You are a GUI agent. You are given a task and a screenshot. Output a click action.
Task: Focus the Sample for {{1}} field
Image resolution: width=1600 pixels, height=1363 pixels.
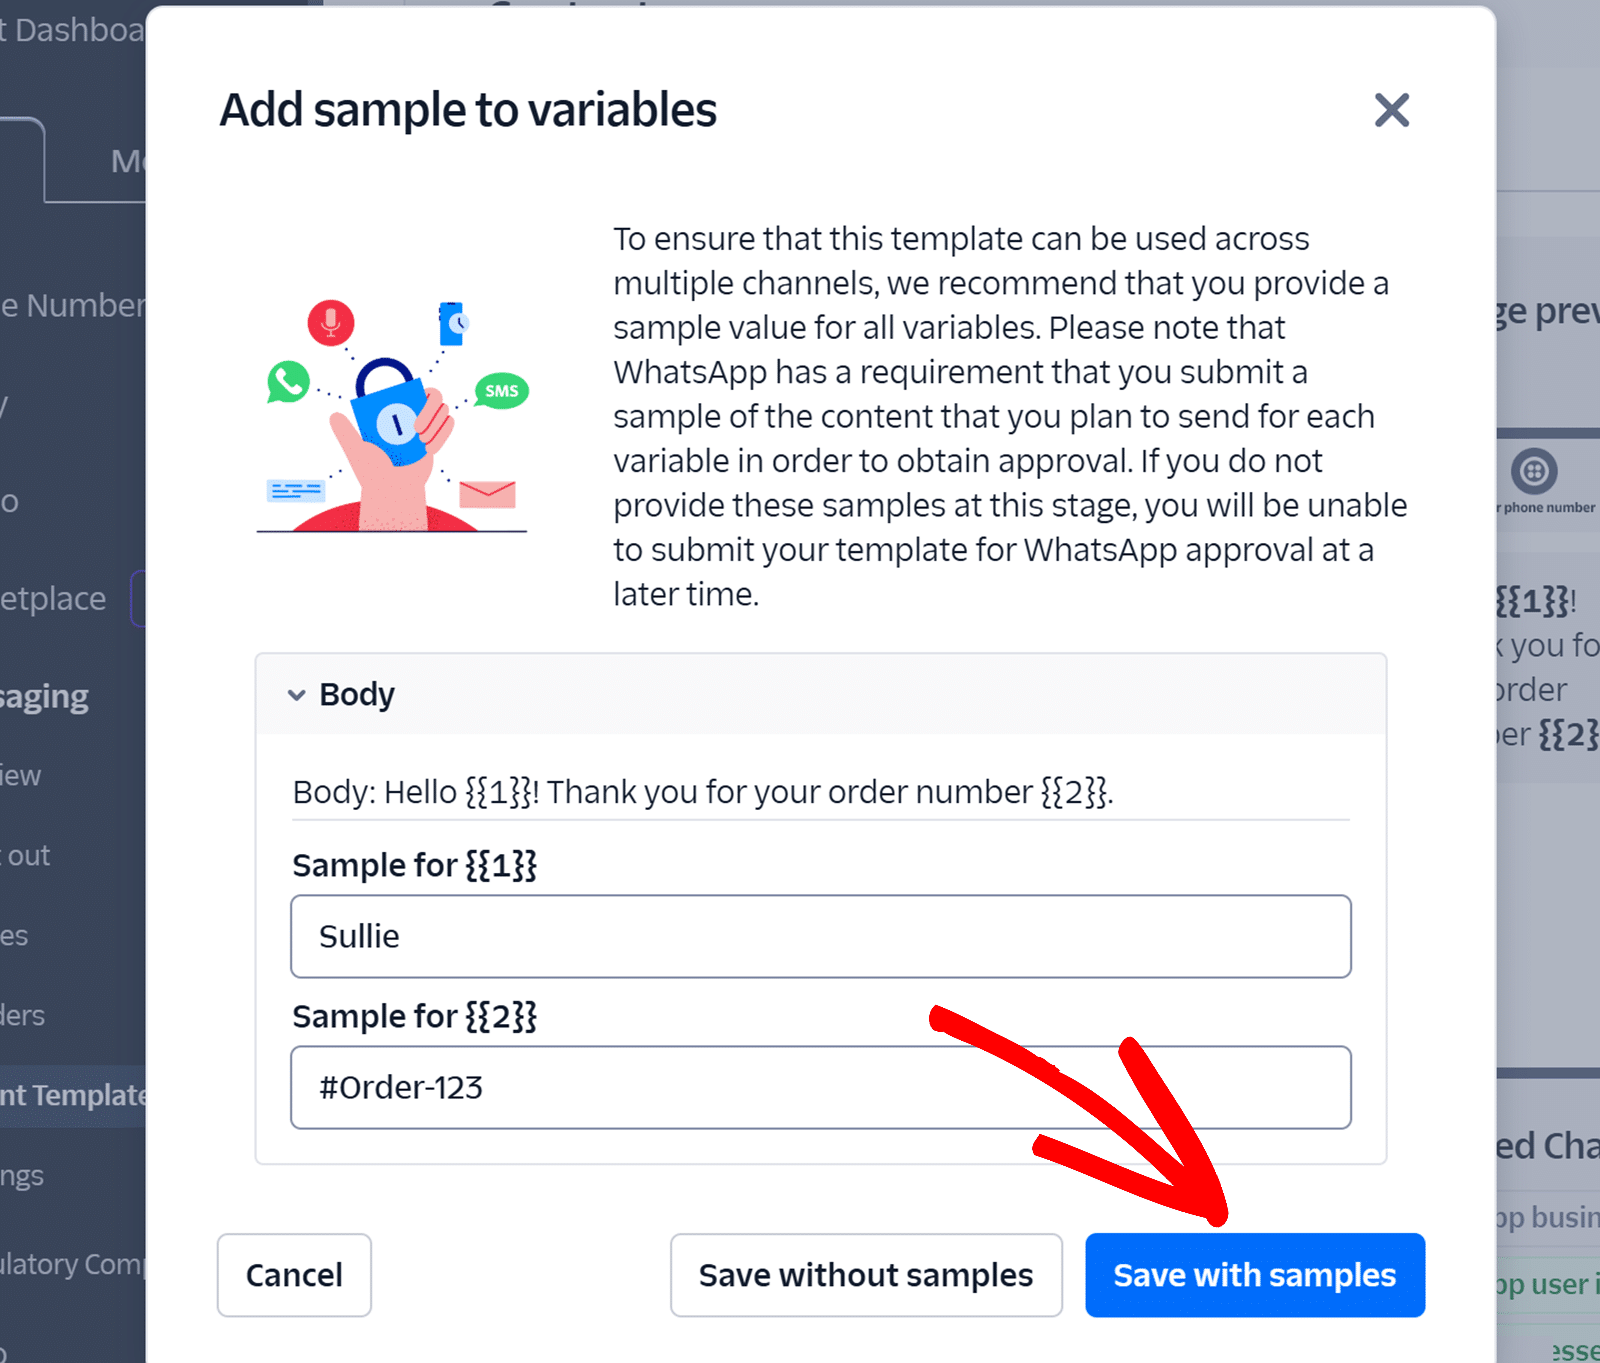coord(820,937)
